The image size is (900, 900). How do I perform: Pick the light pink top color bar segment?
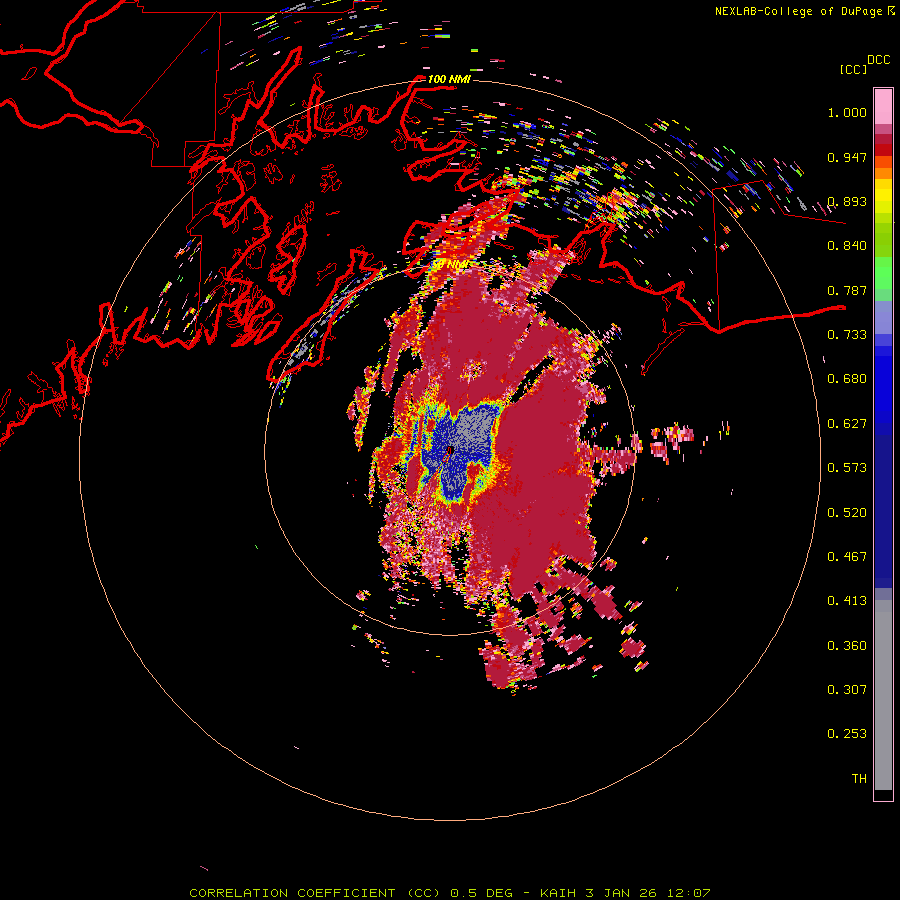(883, 106)
